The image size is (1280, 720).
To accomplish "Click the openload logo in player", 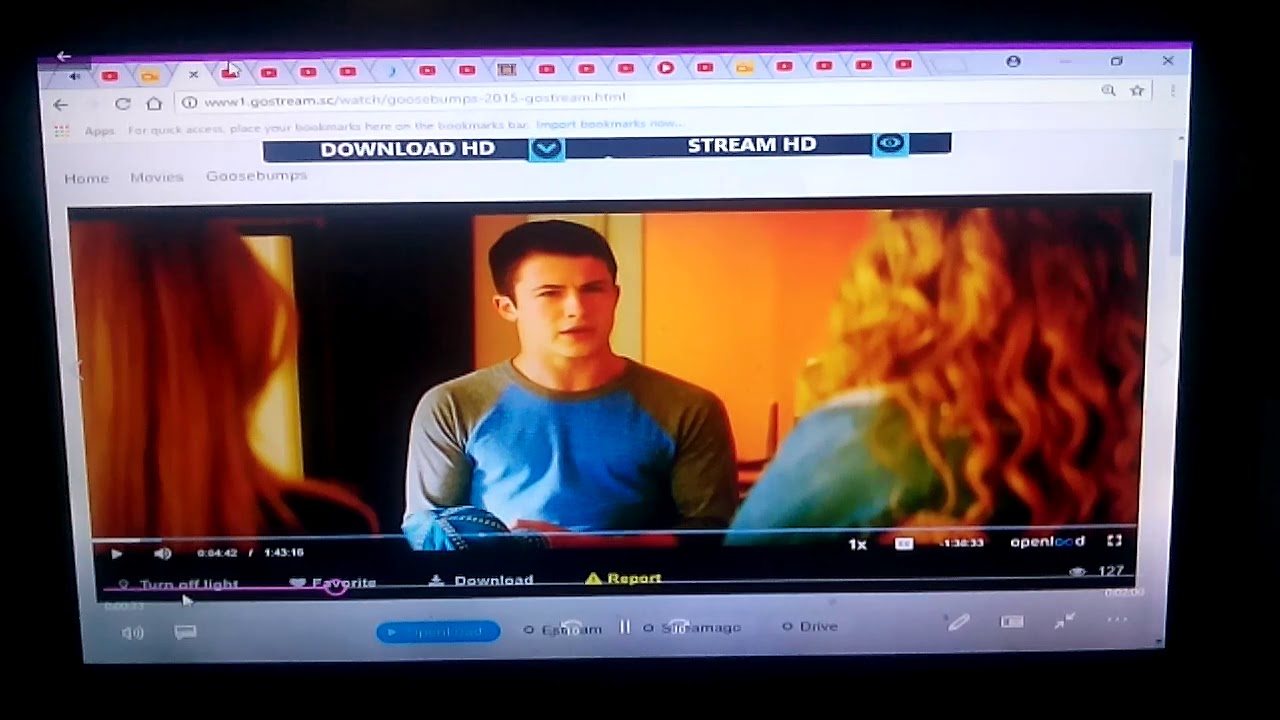I will click(x=1046, y=542).
